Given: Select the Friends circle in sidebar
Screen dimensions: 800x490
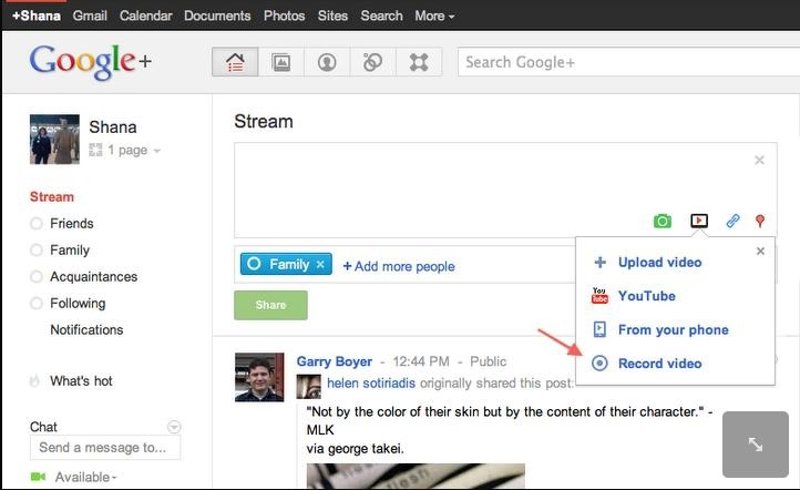Looking at the screenshot, I should click(x=71, y=224).
